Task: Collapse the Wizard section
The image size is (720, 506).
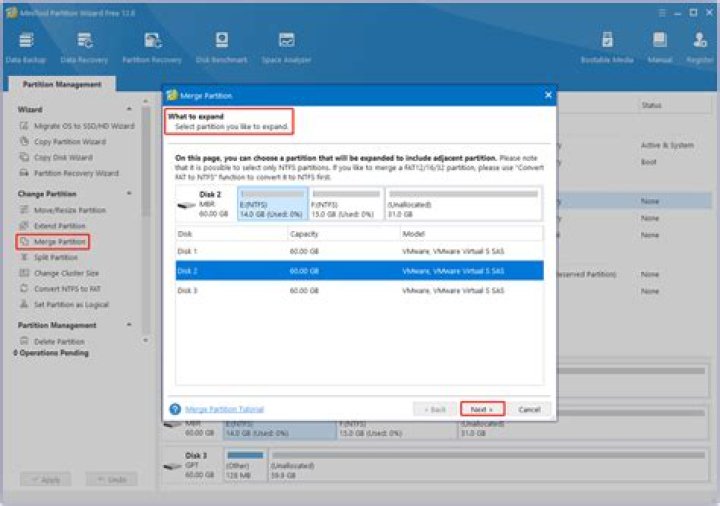Action: 129,109
